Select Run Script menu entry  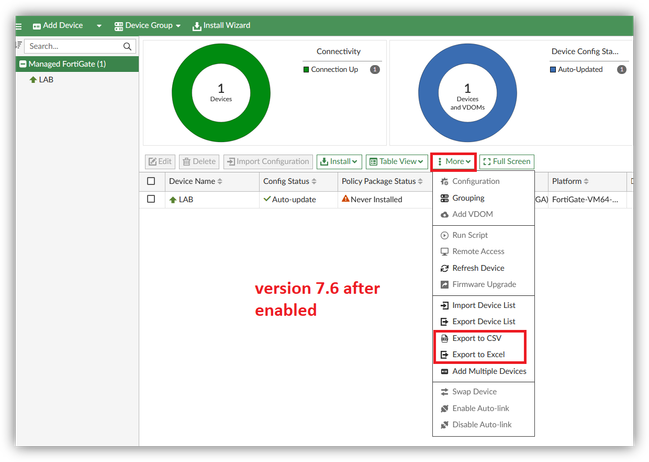483,235
